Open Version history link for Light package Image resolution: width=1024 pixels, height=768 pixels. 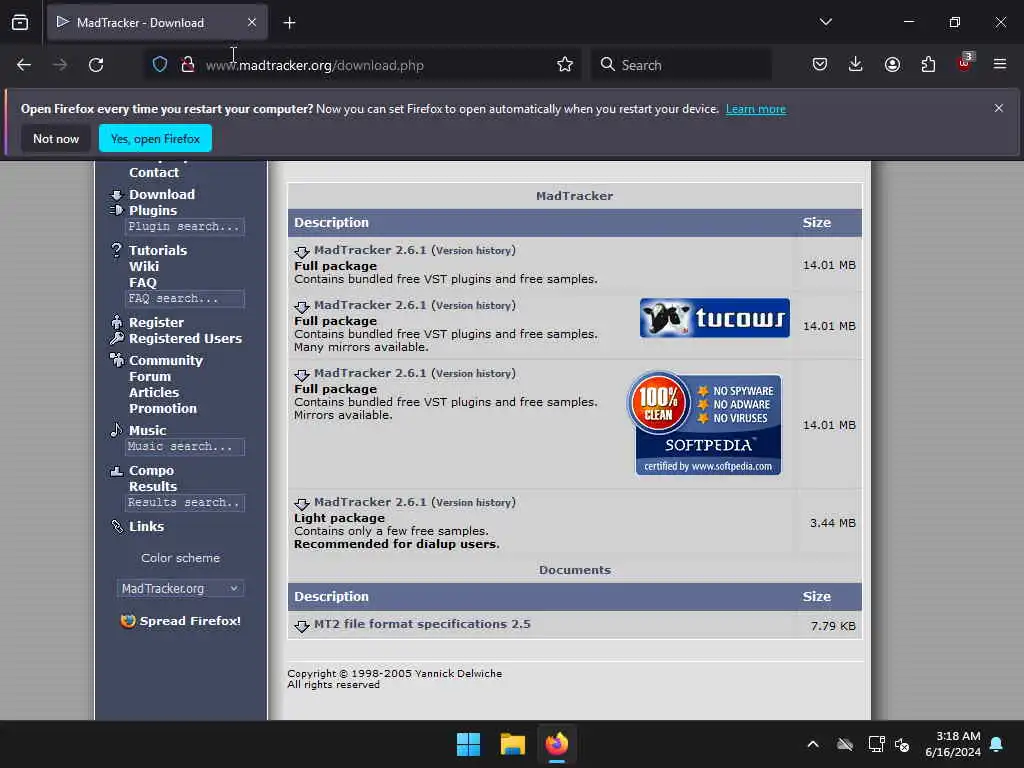pyautogui.click(x=475, y=503)
